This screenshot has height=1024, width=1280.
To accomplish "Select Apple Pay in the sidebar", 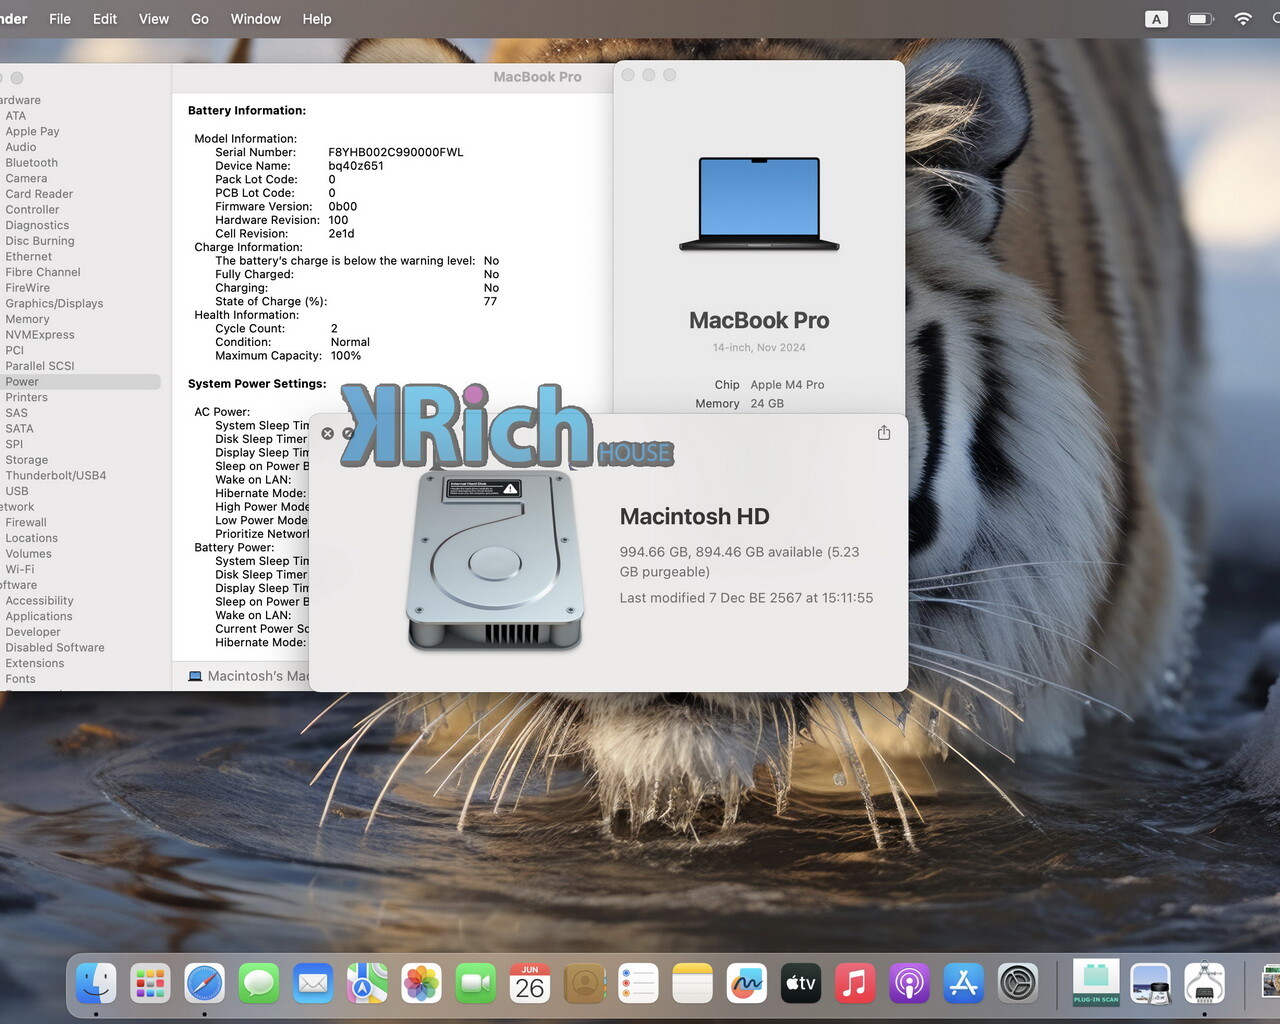I will (x=32, y=131).
